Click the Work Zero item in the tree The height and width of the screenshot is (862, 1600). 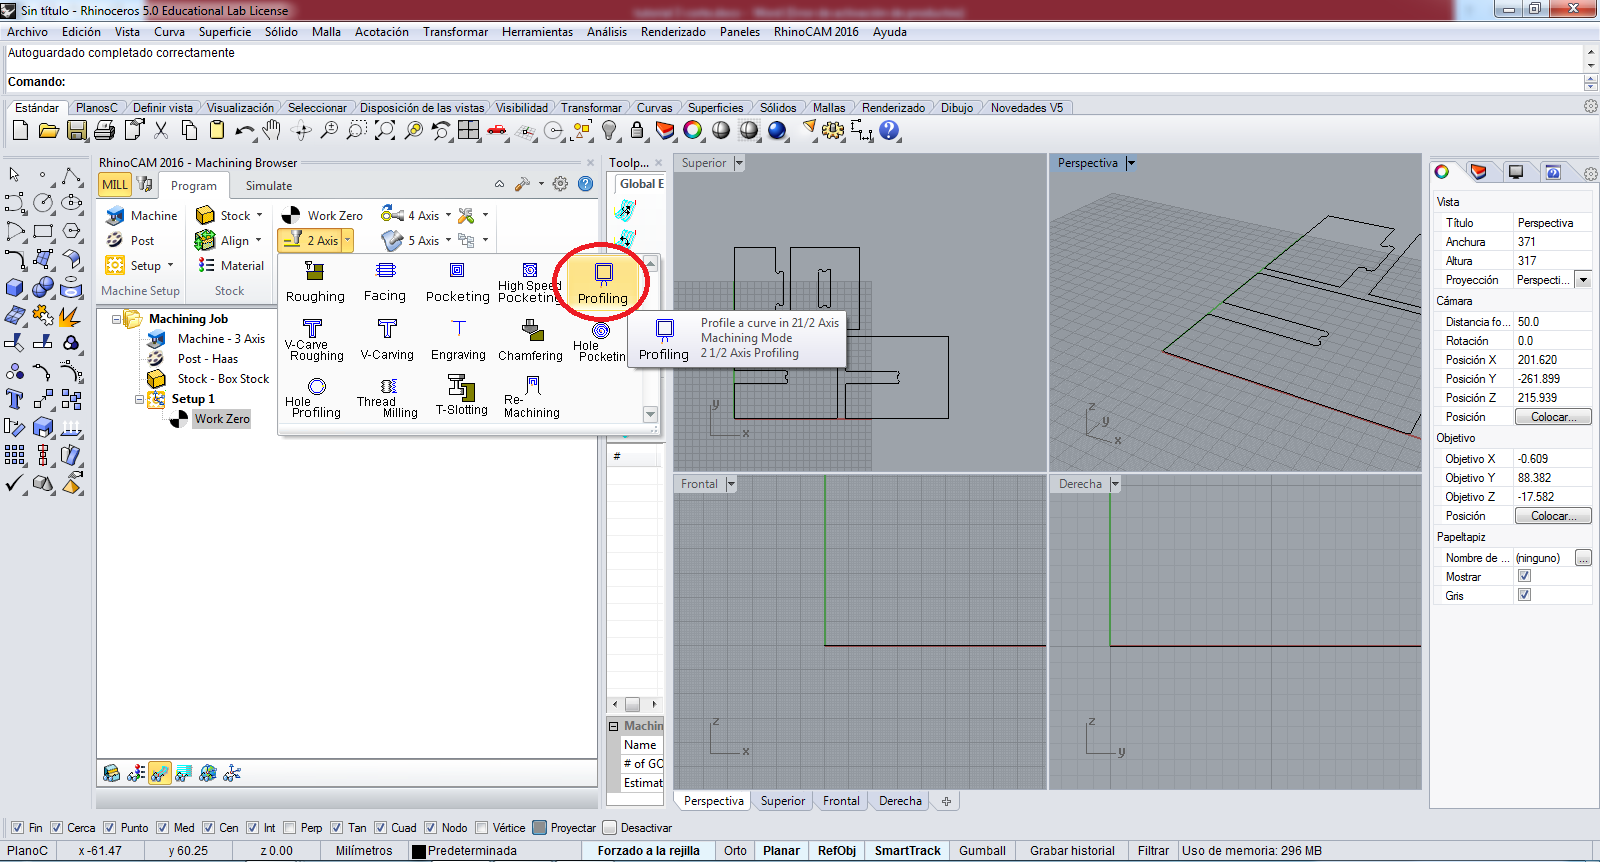tap(221, 419)
